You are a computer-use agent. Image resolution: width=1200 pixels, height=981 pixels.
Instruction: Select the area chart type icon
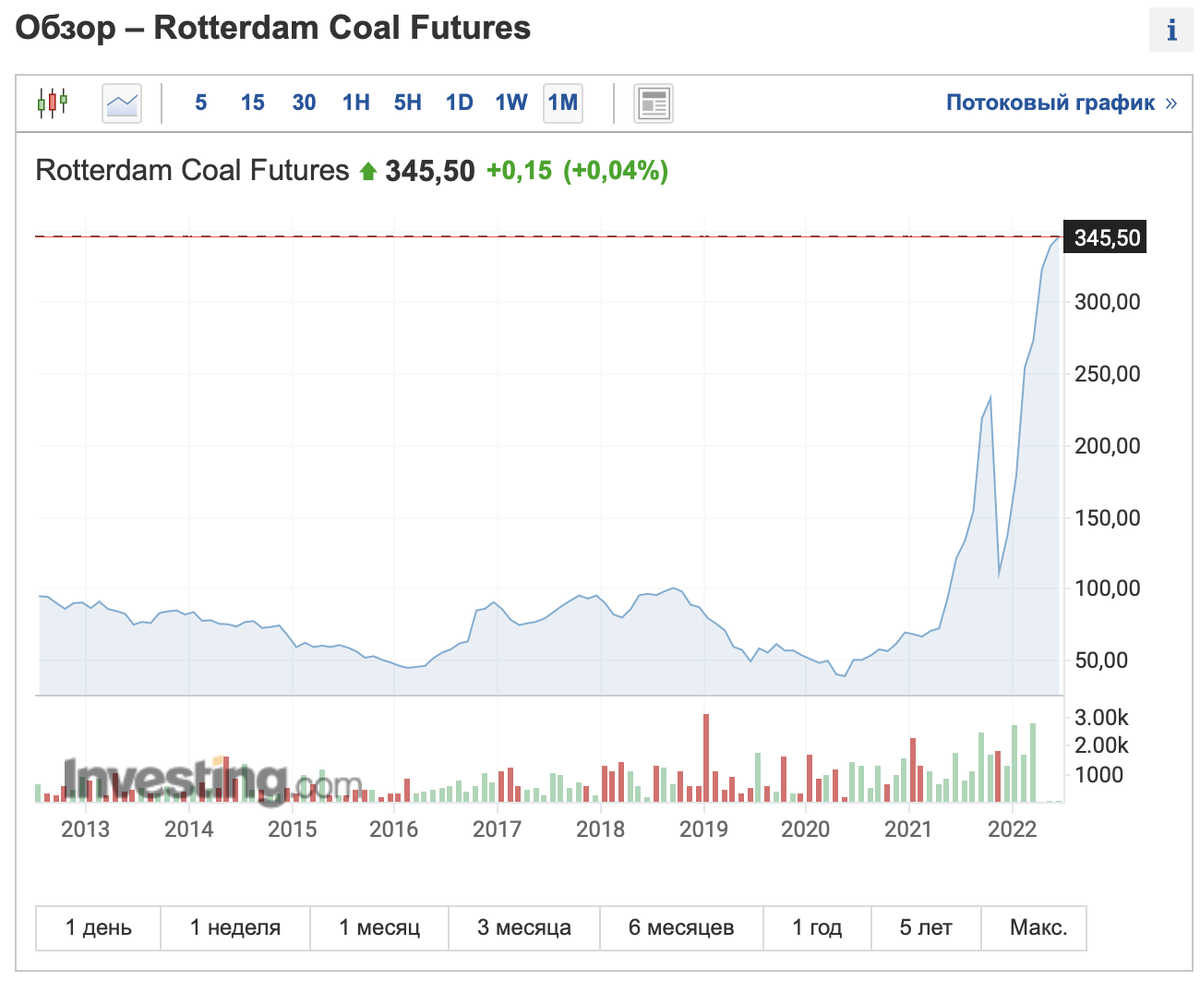[122, 102]
